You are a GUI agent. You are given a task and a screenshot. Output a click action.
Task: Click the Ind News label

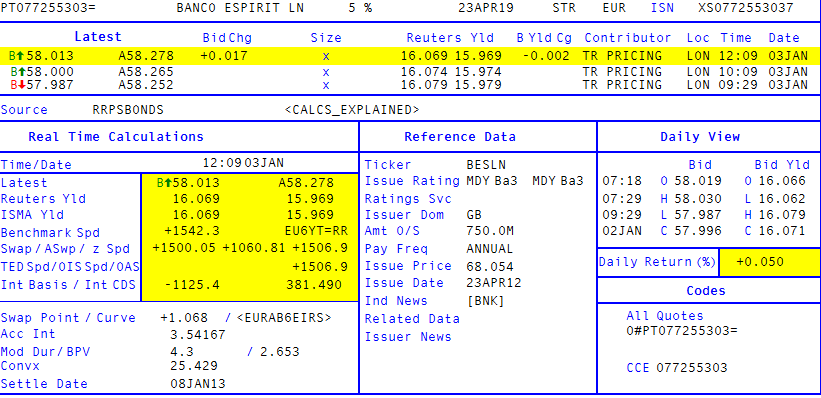click(396, 301)
